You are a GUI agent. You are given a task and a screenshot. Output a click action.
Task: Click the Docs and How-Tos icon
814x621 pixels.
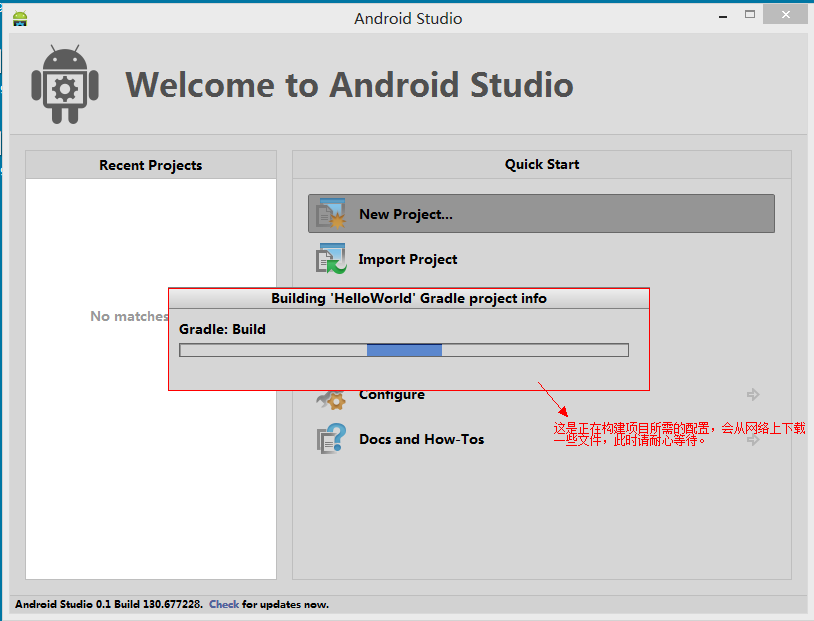[x=331, y=439]
